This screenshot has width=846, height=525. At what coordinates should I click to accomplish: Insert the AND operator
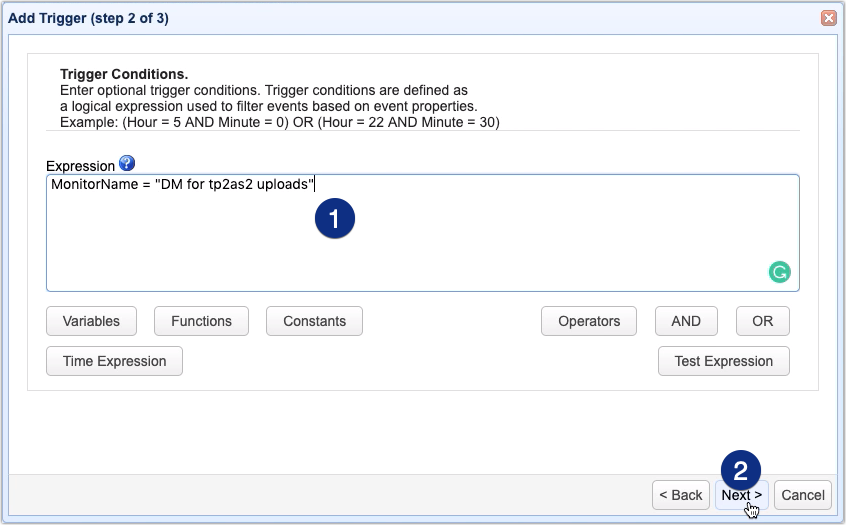click(x=685, y=321)
